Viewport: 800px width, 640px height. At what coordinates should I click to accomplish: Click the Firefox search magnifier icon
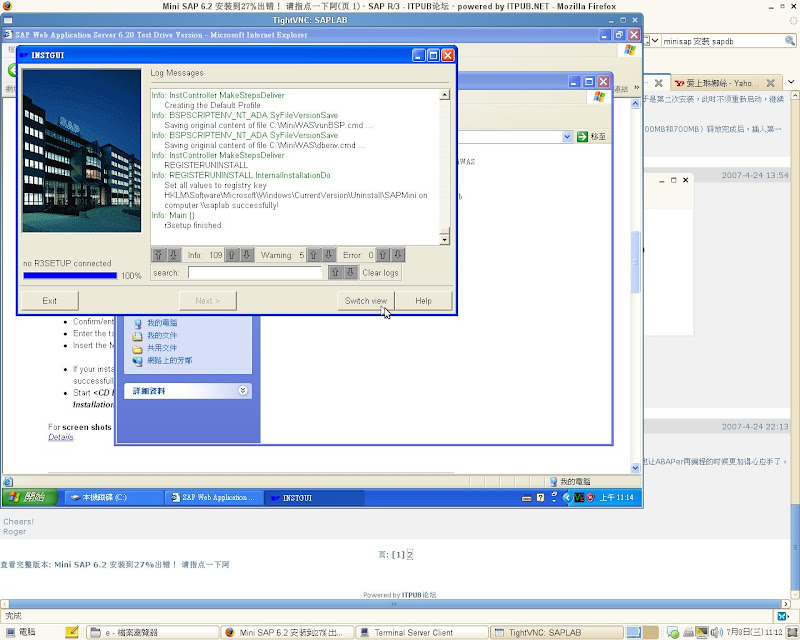[790, 41]
